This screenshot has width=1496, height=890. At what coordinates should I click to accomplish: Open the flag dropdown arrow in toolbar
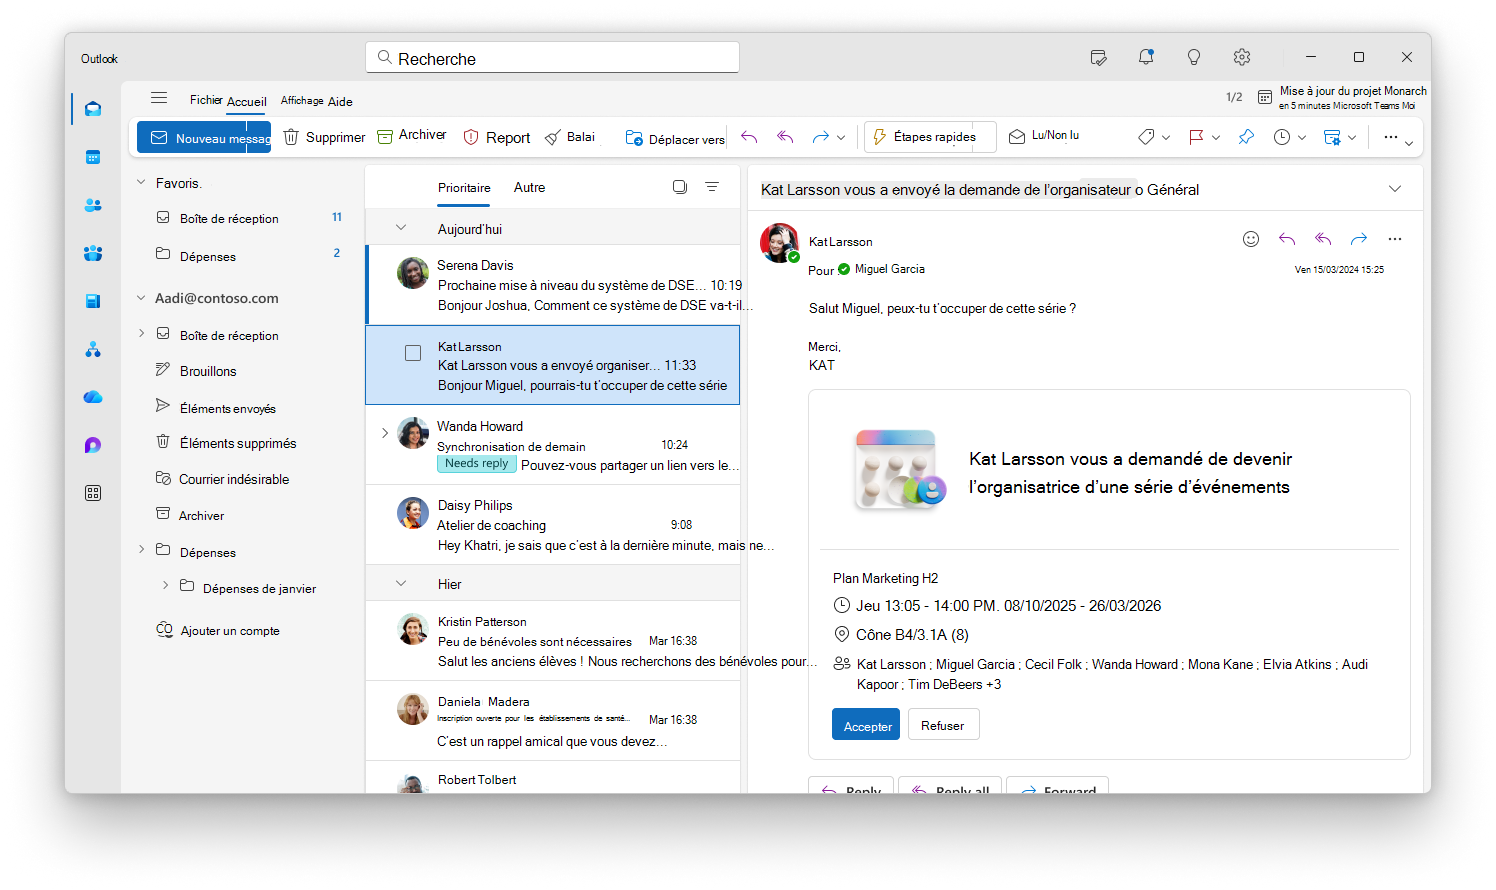(1216, 138)
